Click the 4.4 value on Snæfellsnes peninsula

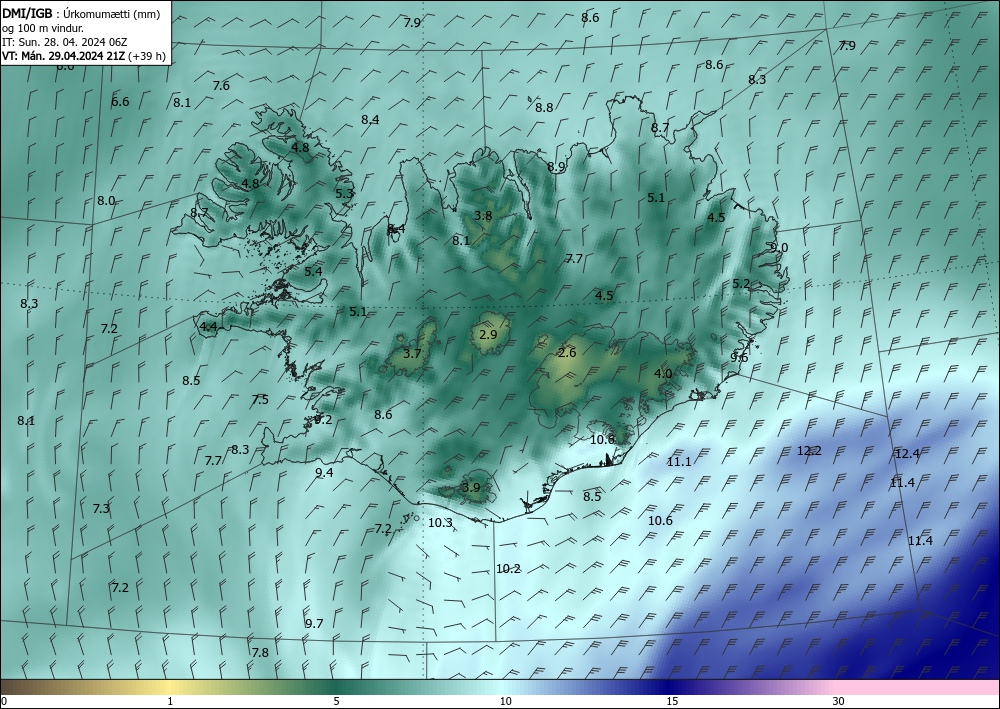click(209, 327)
